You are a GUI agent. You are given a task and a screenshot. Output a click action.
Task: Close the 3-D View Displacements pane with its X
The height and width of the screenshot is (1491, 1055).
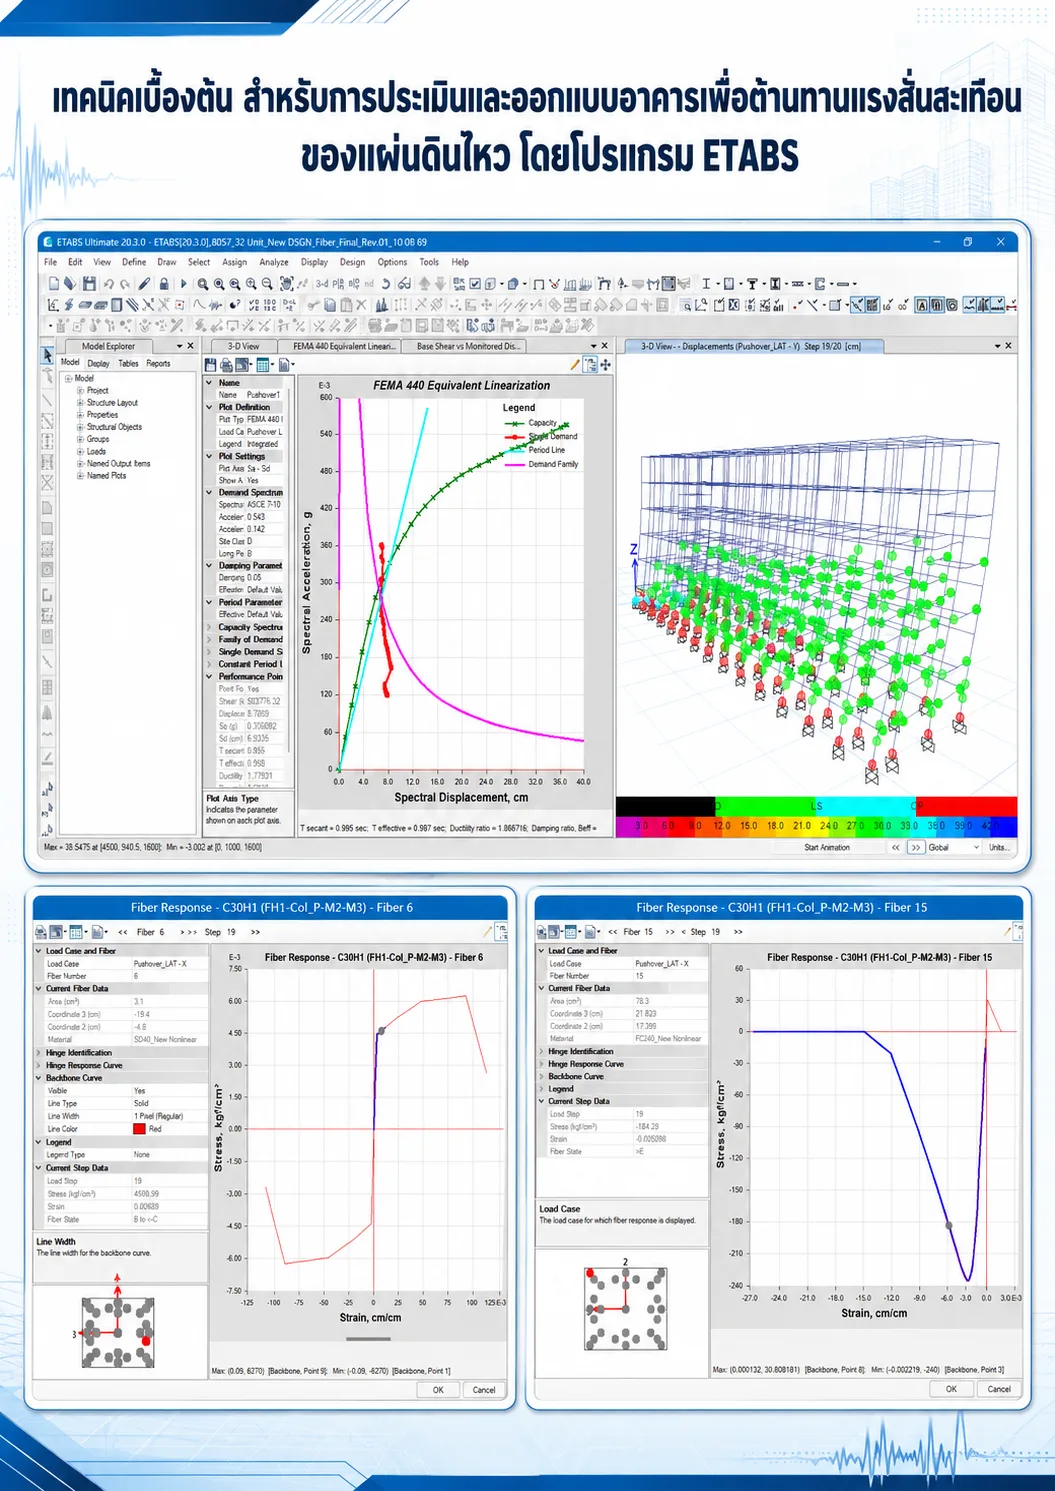point(1008,346)
